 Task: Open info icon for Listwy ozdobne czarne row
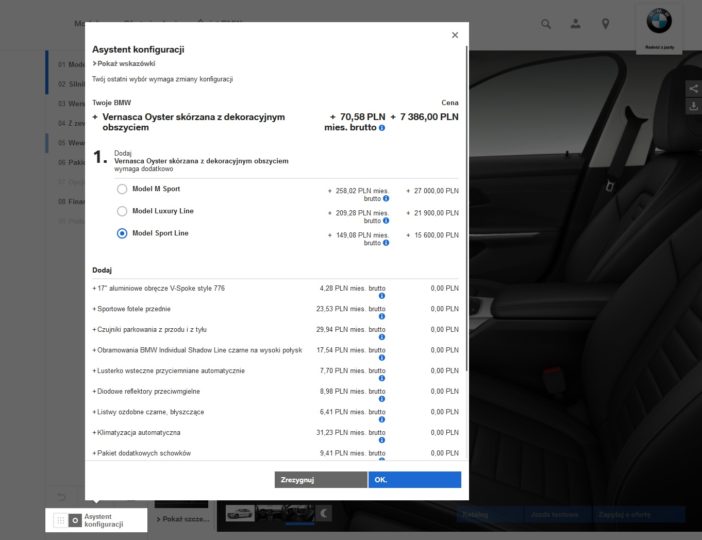coord(382,420)
